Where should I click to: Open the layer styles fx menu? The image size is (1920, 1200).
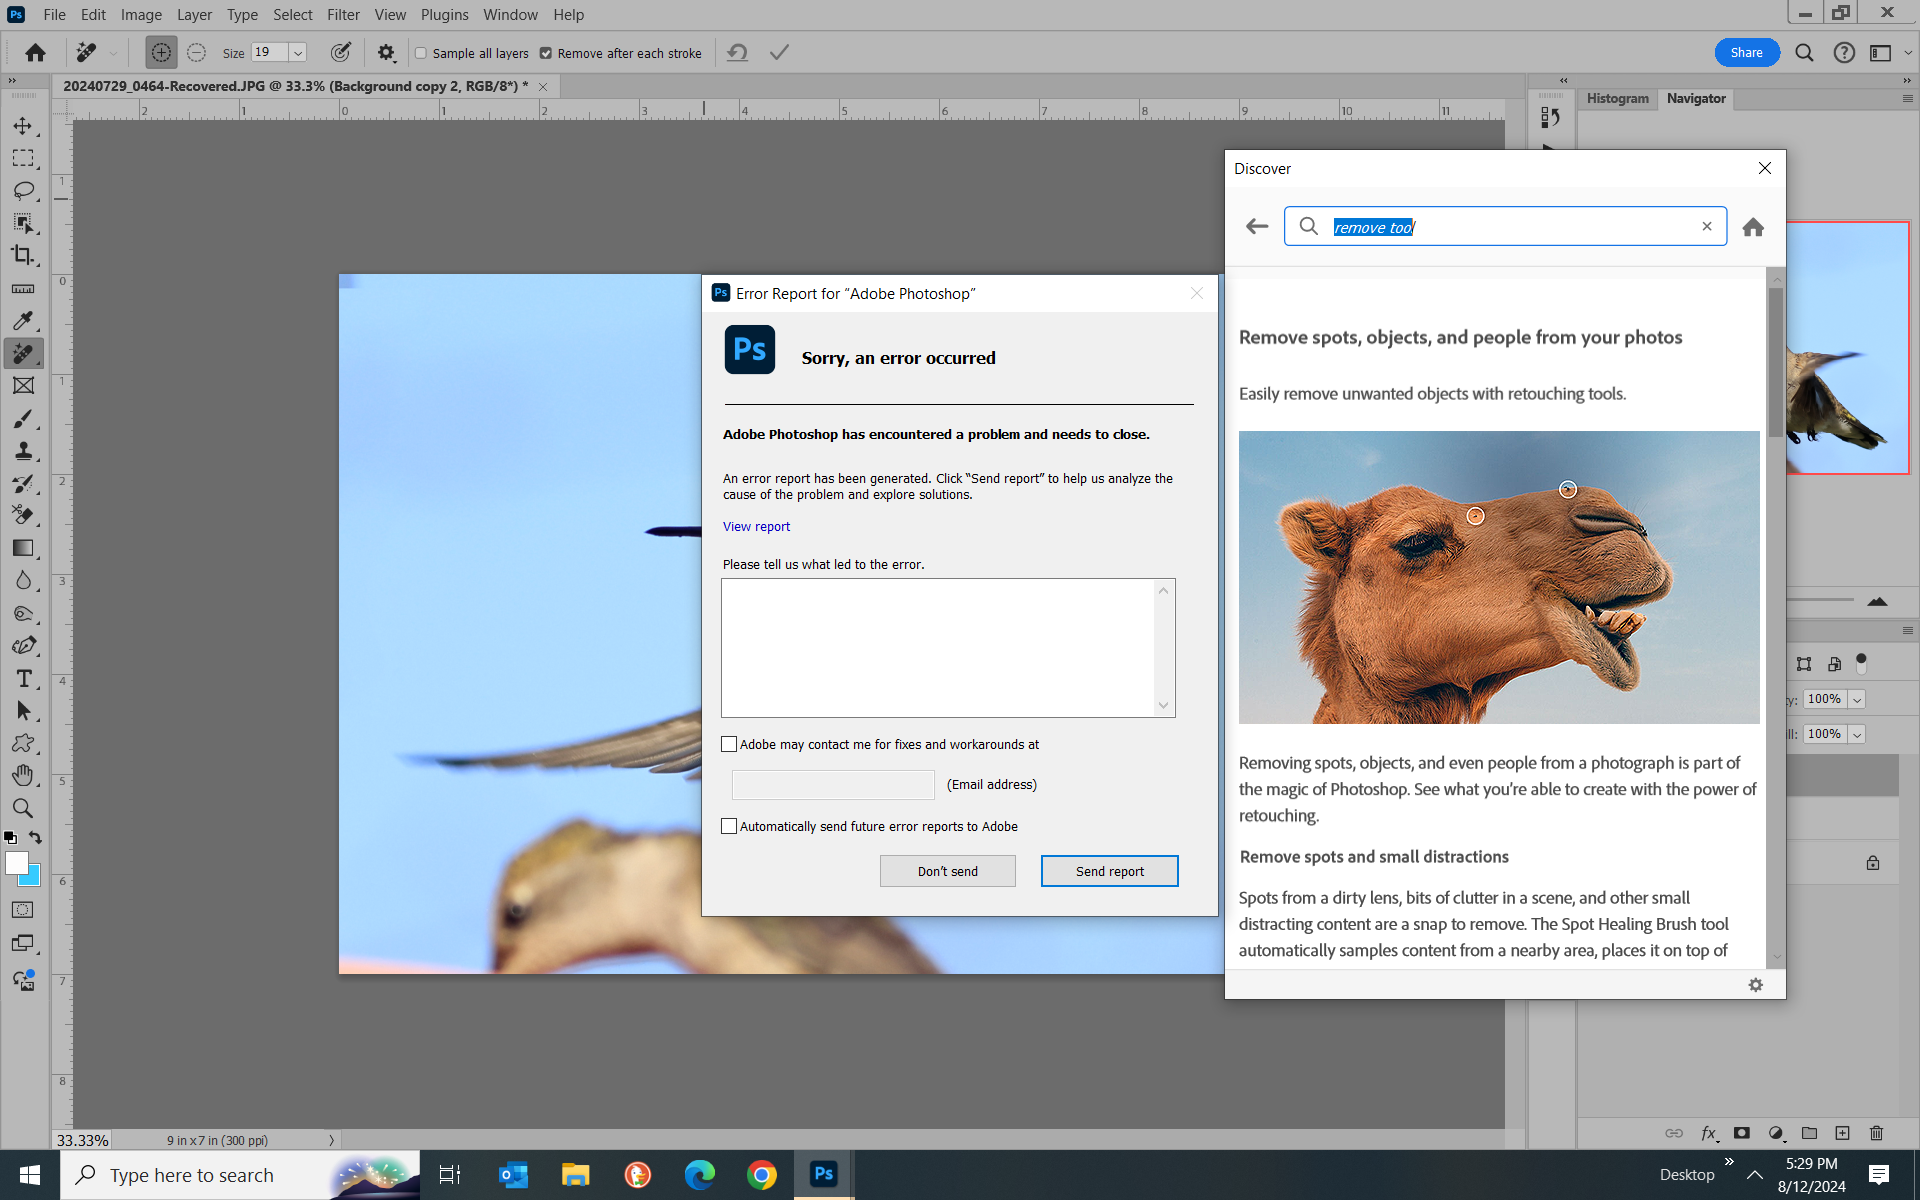(1710, 1133)
